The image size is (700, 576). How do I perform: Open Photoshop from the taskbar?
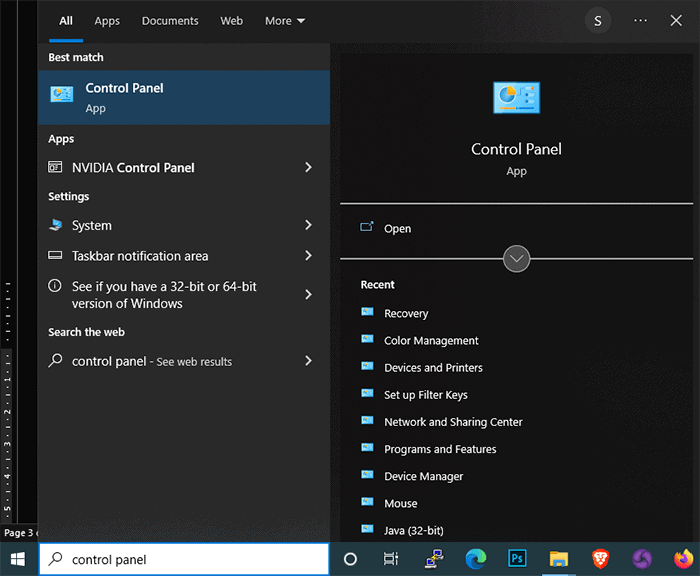517,559
